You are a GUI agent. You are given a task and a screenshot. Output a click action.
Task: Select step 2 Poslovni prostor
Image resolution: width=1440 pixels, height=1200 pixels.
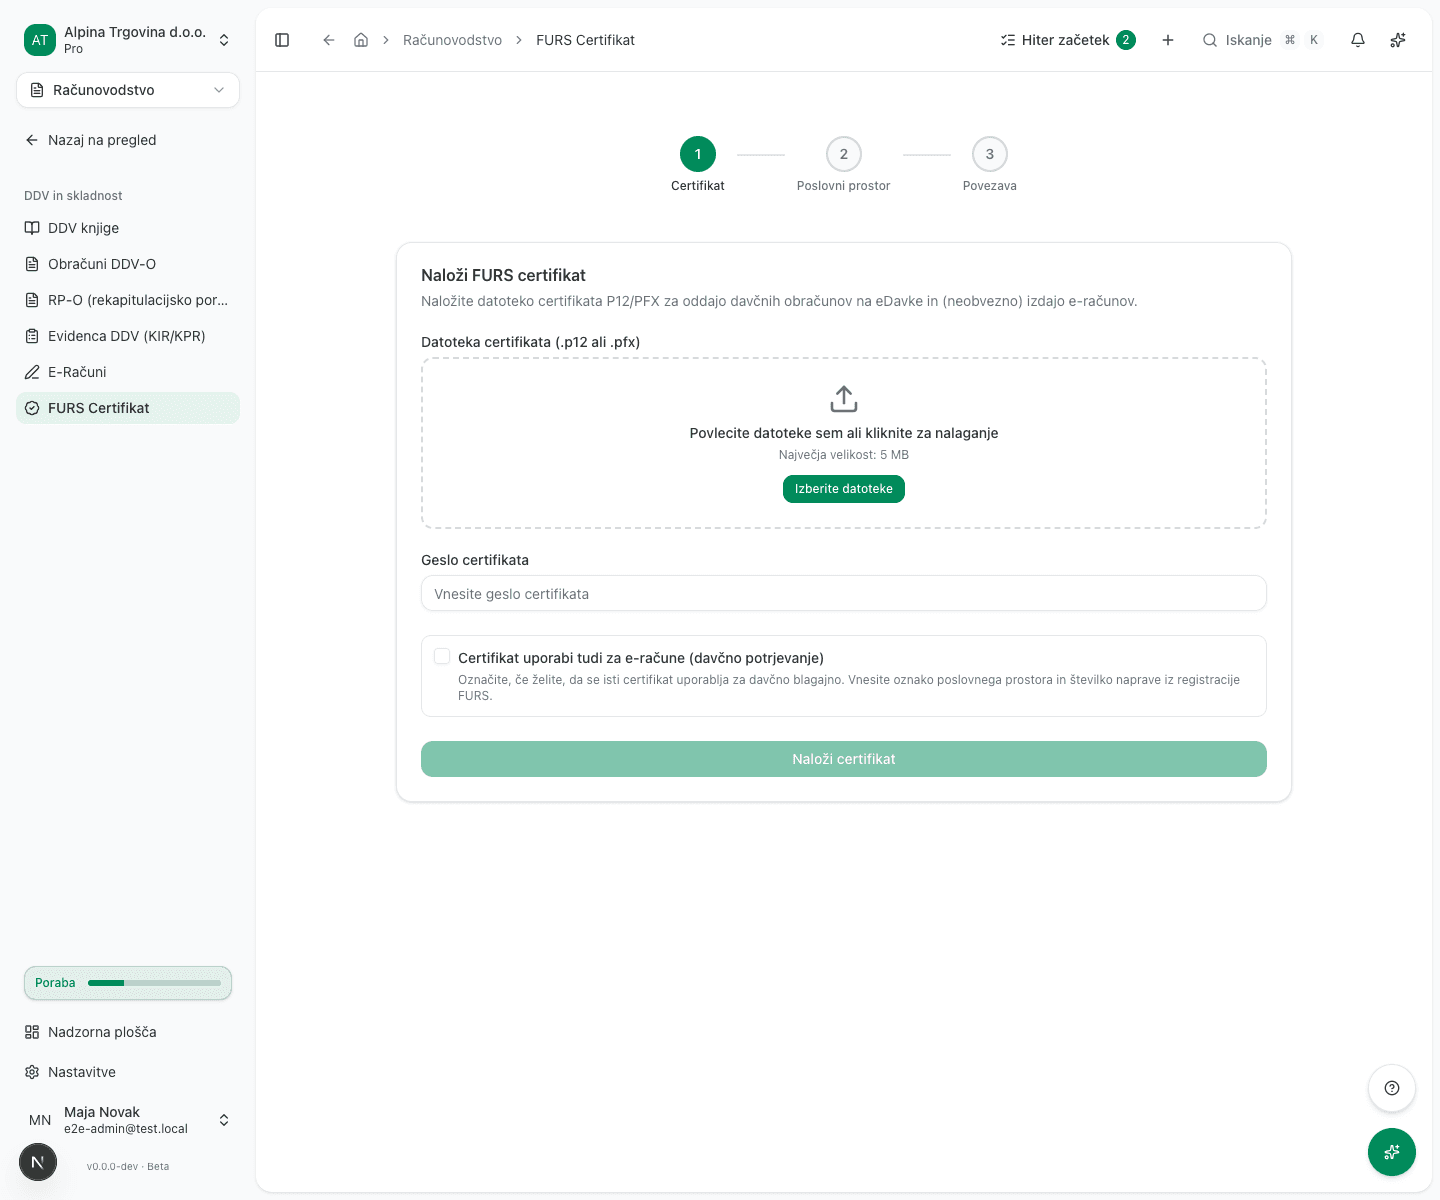click(x=844, y=164)
